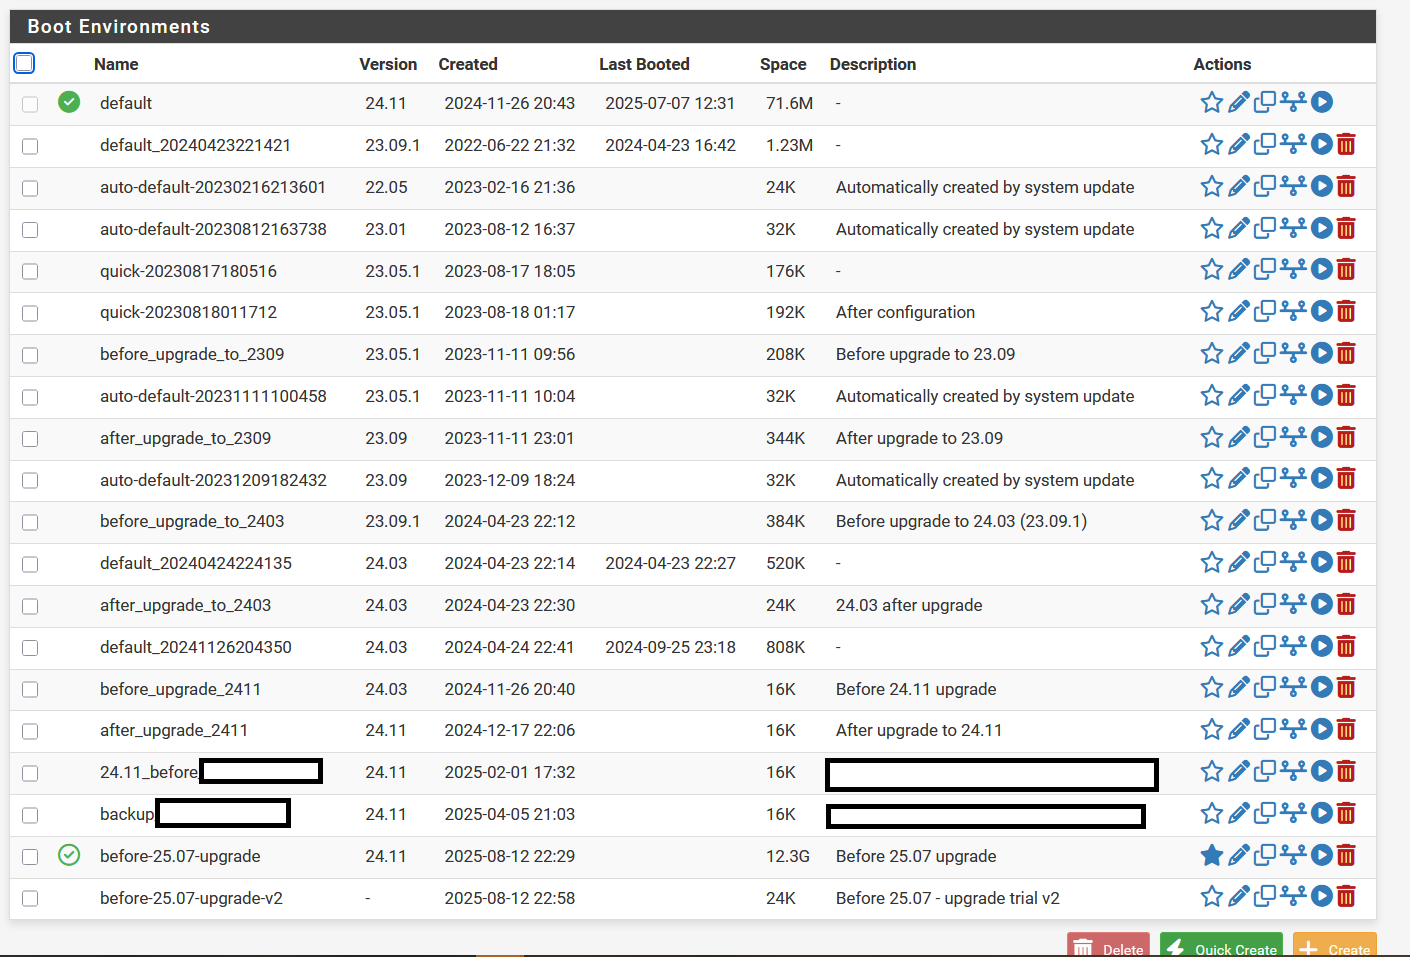The height and width of the screenshot is (957, 1410).
Task: Click the Boot Environments panel title
Action: click(x=119, y=27)
